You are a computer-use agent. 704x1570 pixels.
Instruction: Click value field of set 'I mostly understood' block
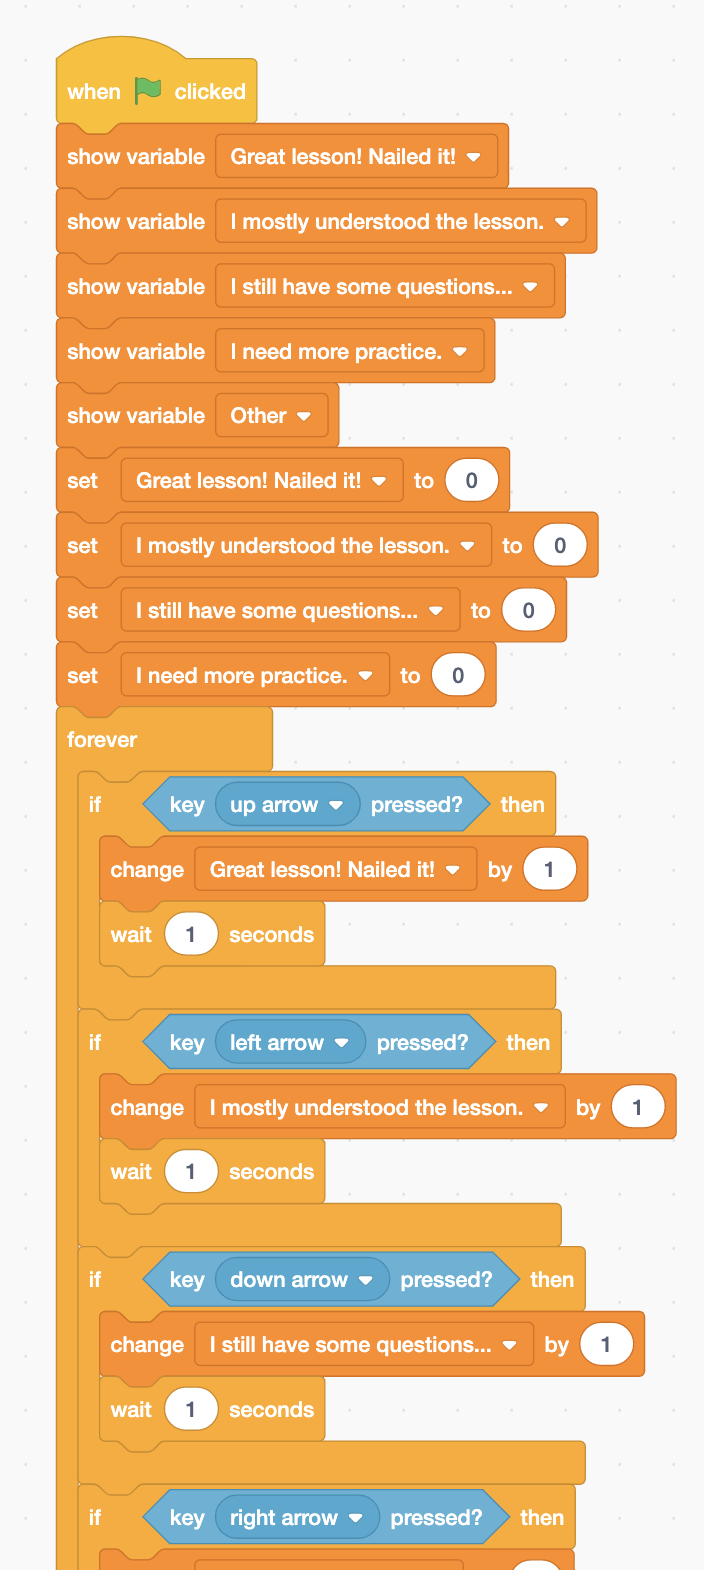pyautogui.click(x=559, y=546)
